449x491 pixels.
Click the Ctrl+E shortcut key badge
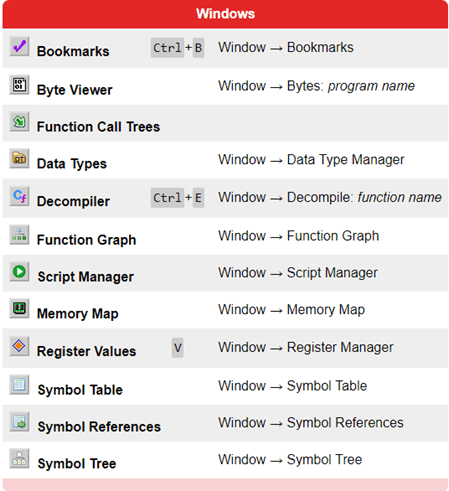[177, 198]
